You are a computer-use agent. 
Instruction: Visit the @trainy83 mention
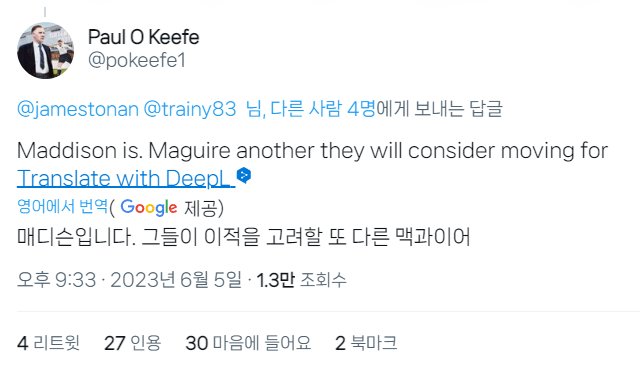coord(190,109)
